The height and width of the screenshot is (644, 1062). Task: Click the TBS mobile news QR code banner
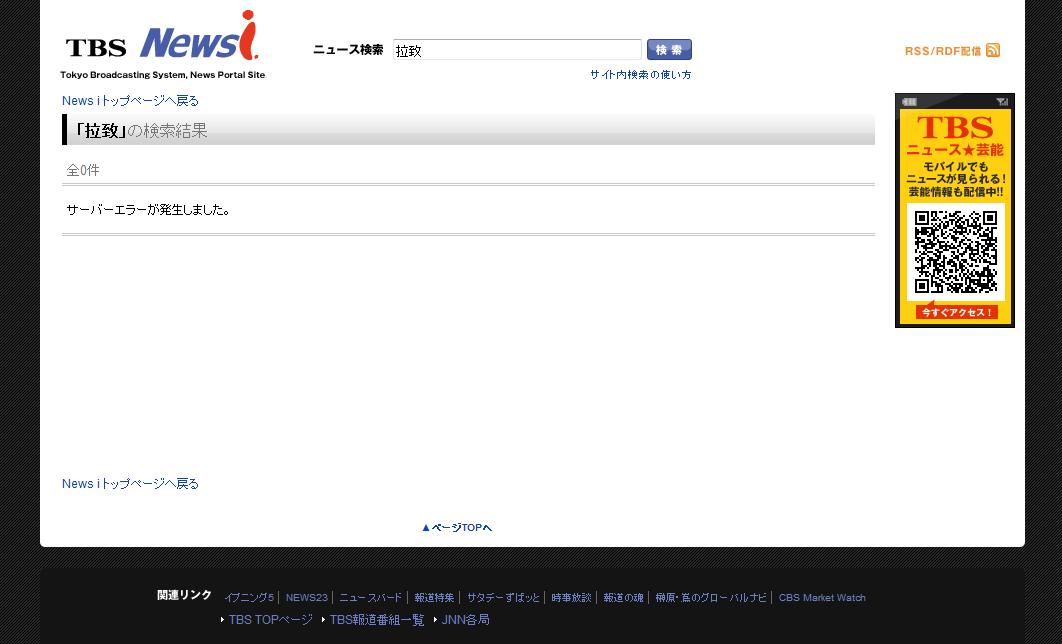click(955, 211)
